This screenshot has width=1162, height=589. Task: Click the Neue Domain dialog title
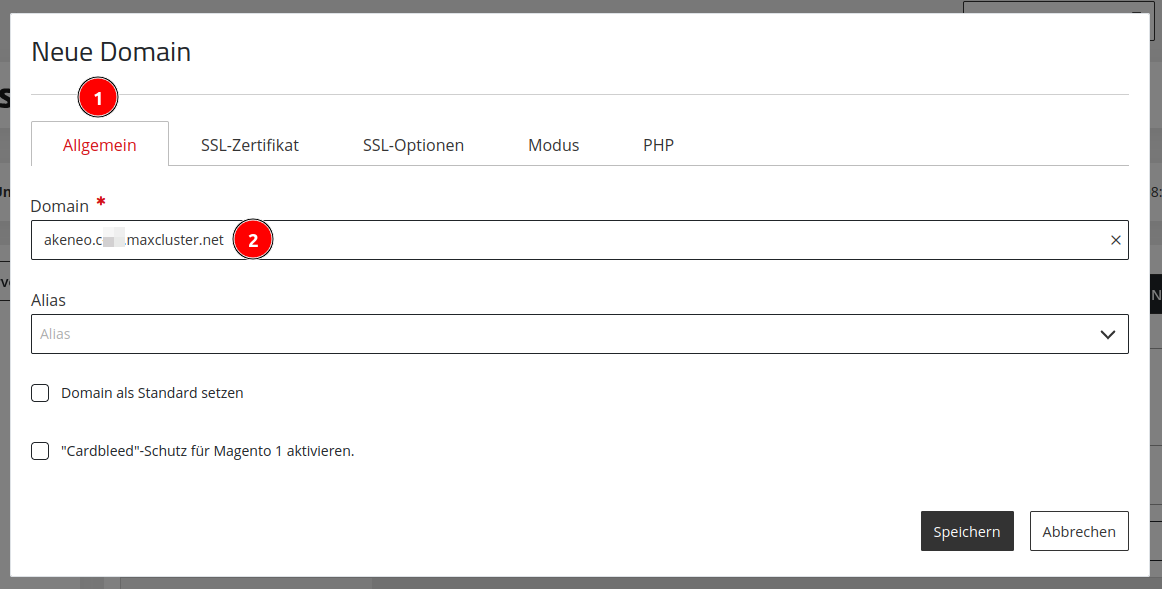[x=111, y=52]
